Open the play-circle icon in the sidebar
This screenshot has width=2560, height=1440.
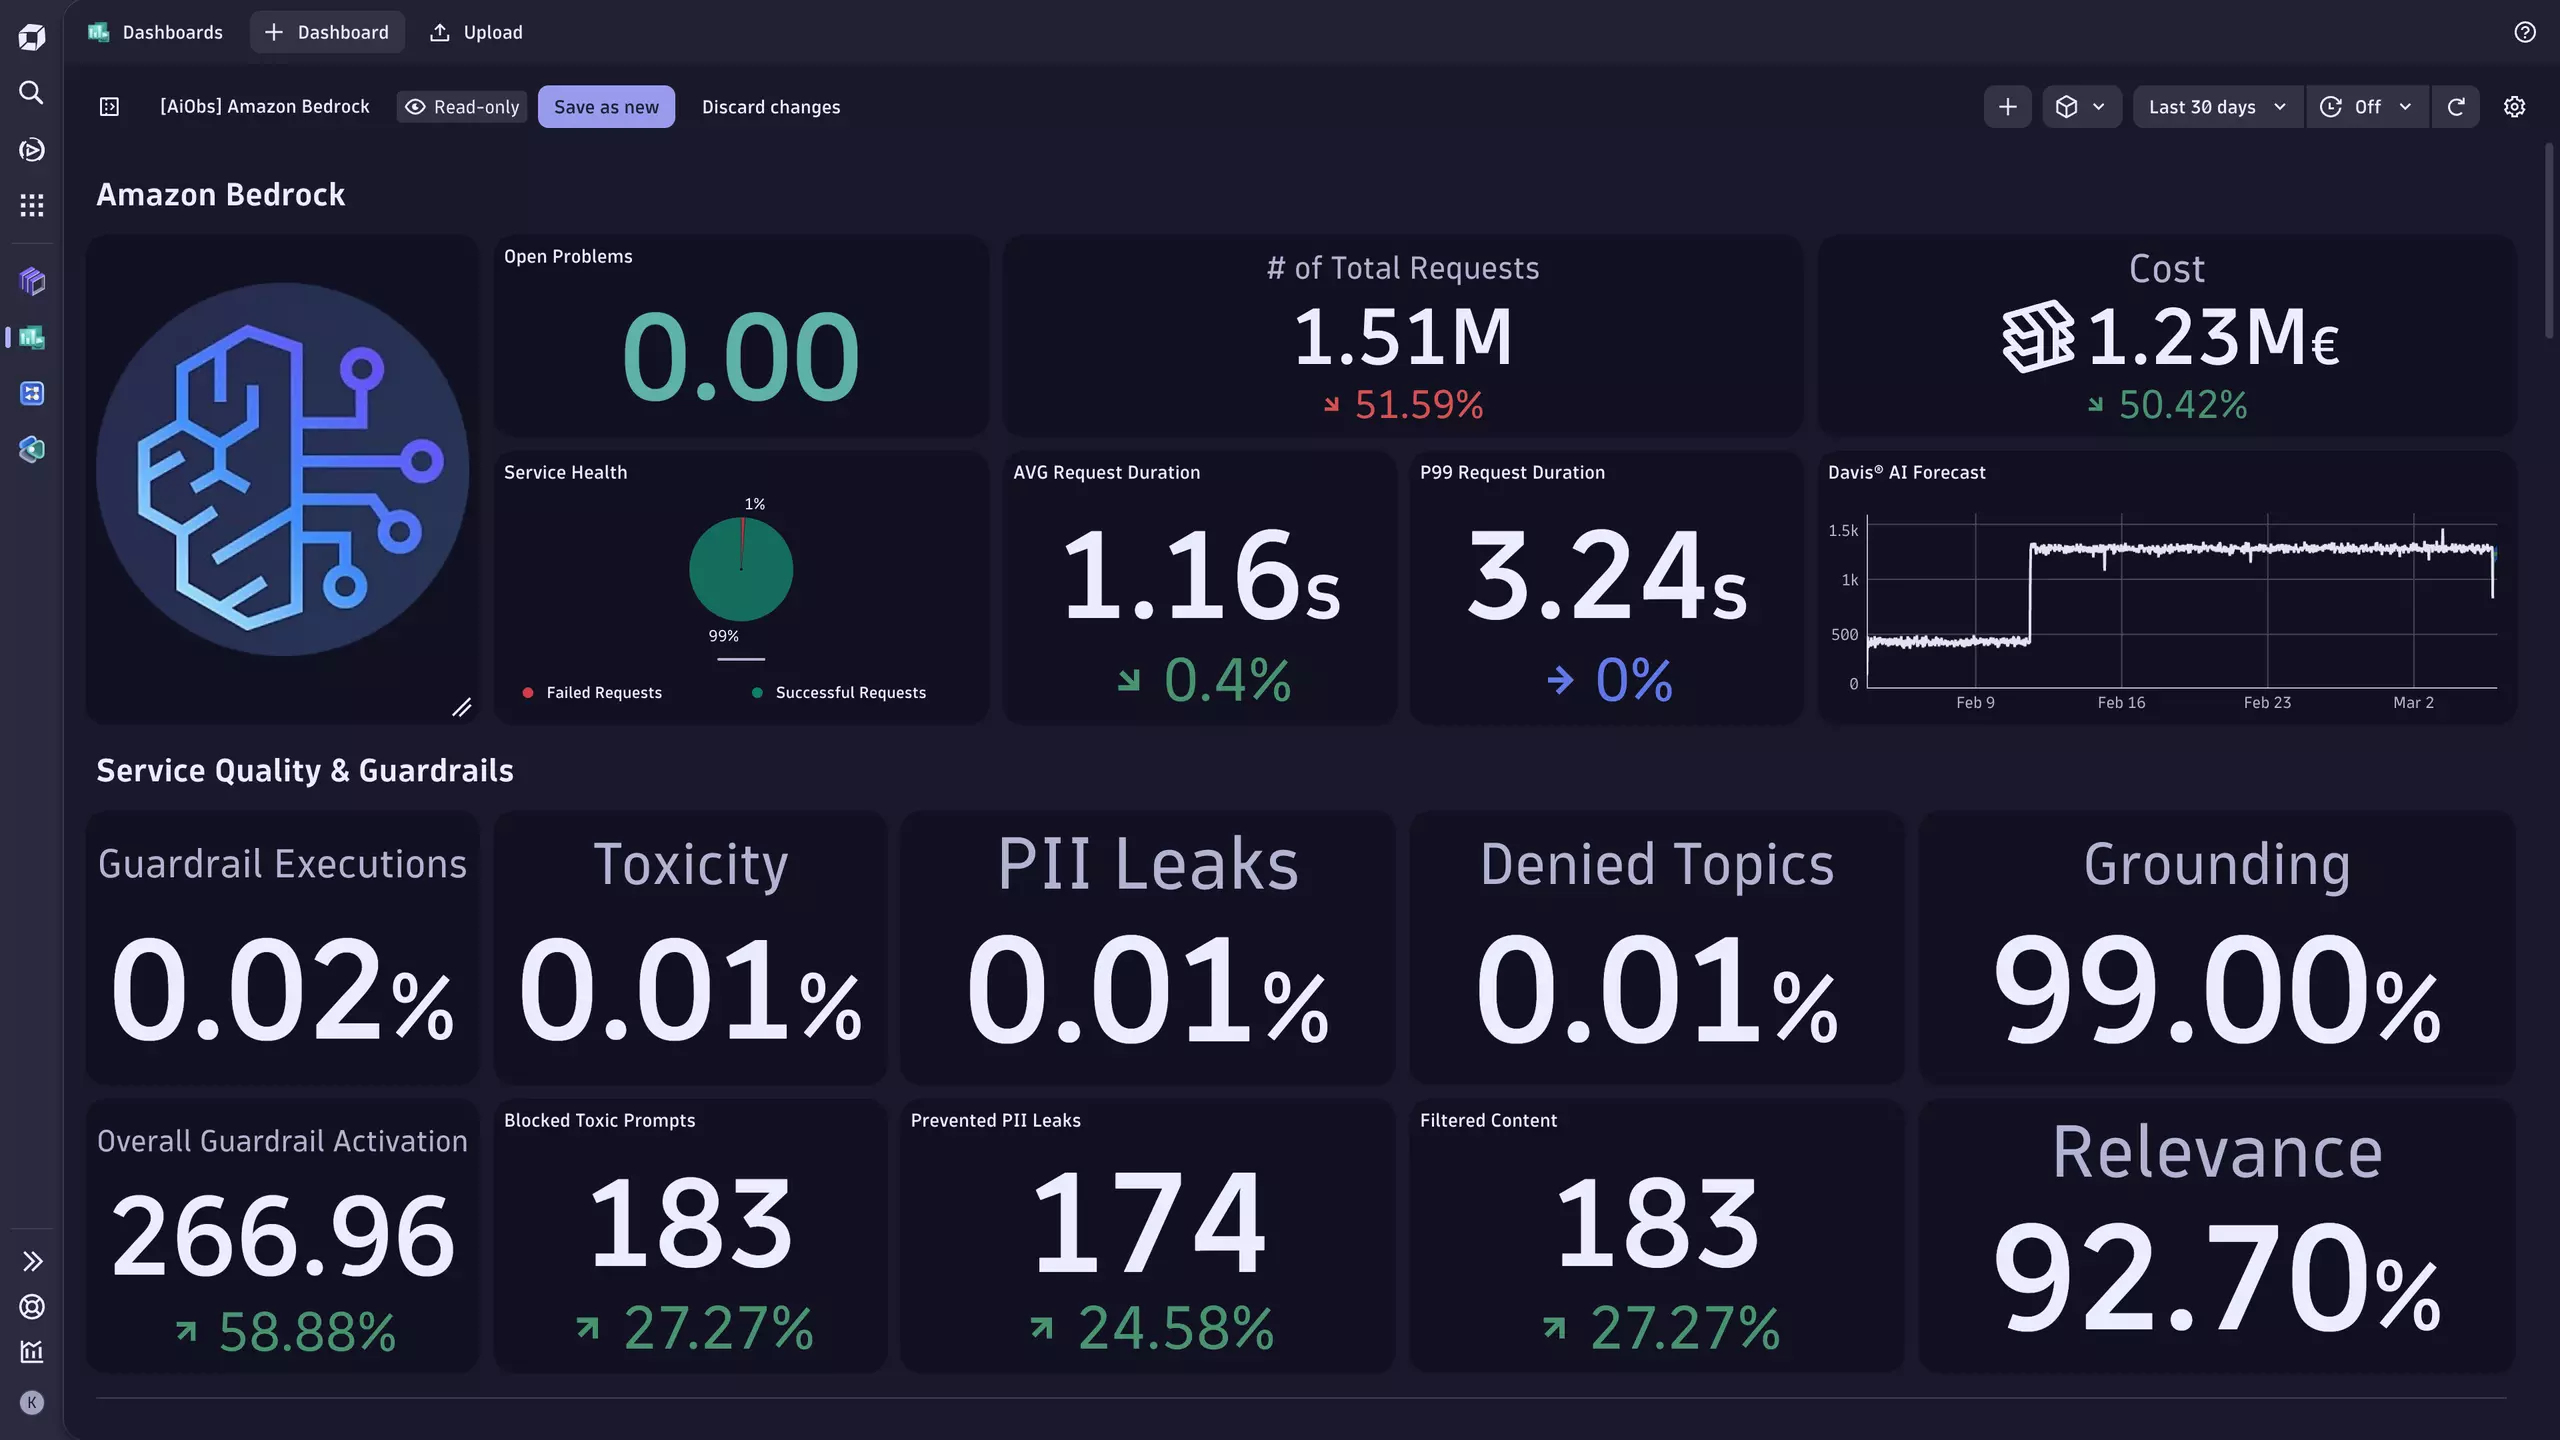pos(32,150)
